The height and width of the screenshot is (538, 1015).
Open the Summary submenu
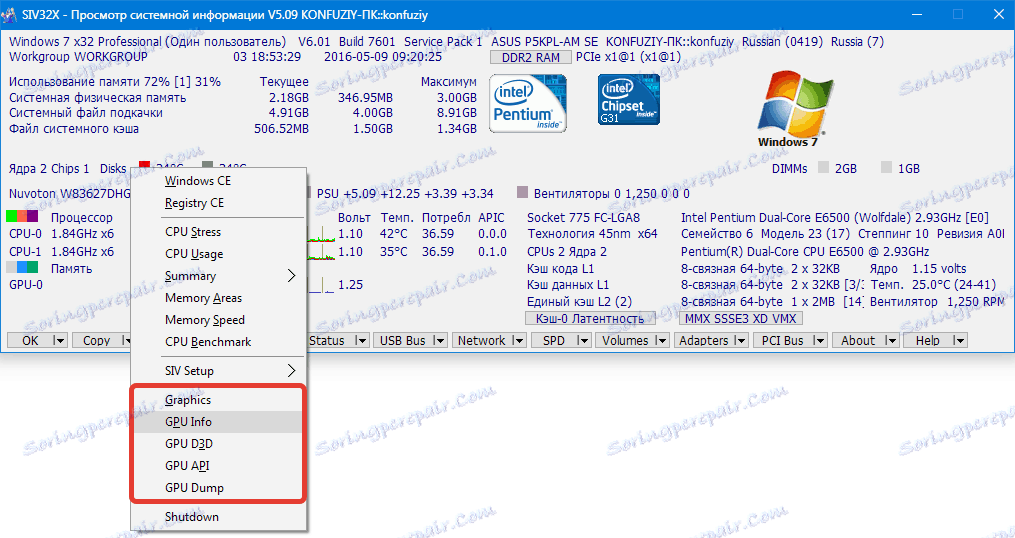(x=218, y=276)
